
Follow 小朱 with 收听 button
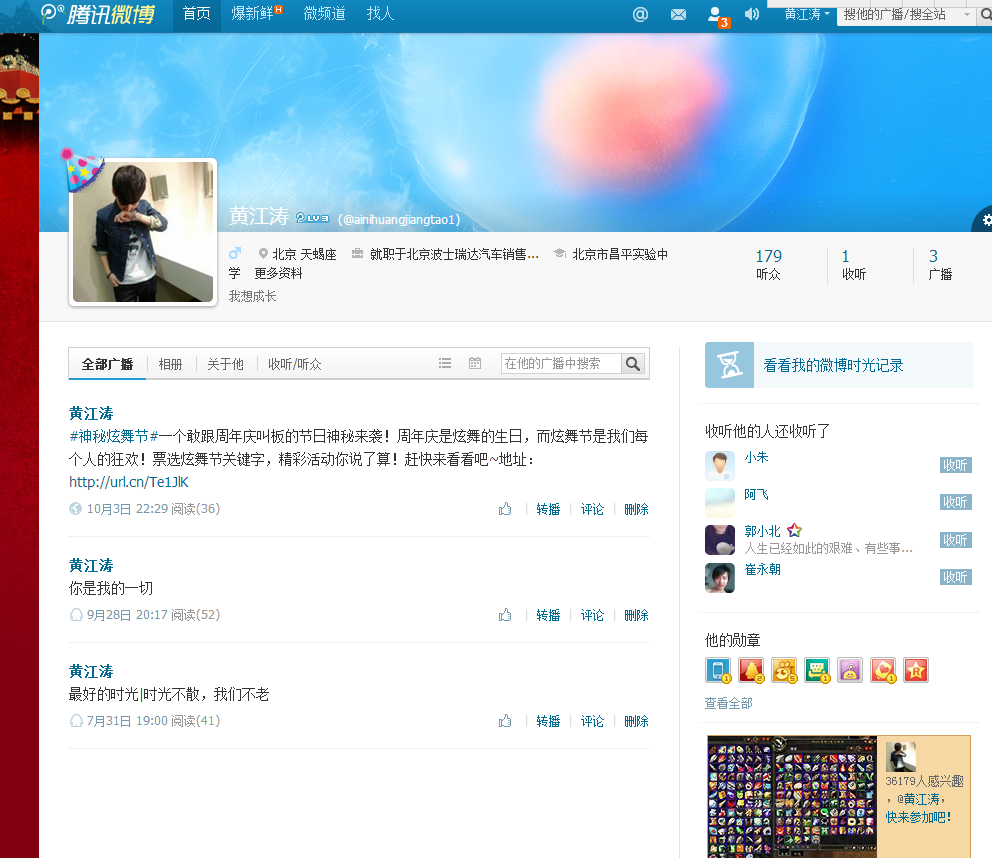click(x=955, y=465)
